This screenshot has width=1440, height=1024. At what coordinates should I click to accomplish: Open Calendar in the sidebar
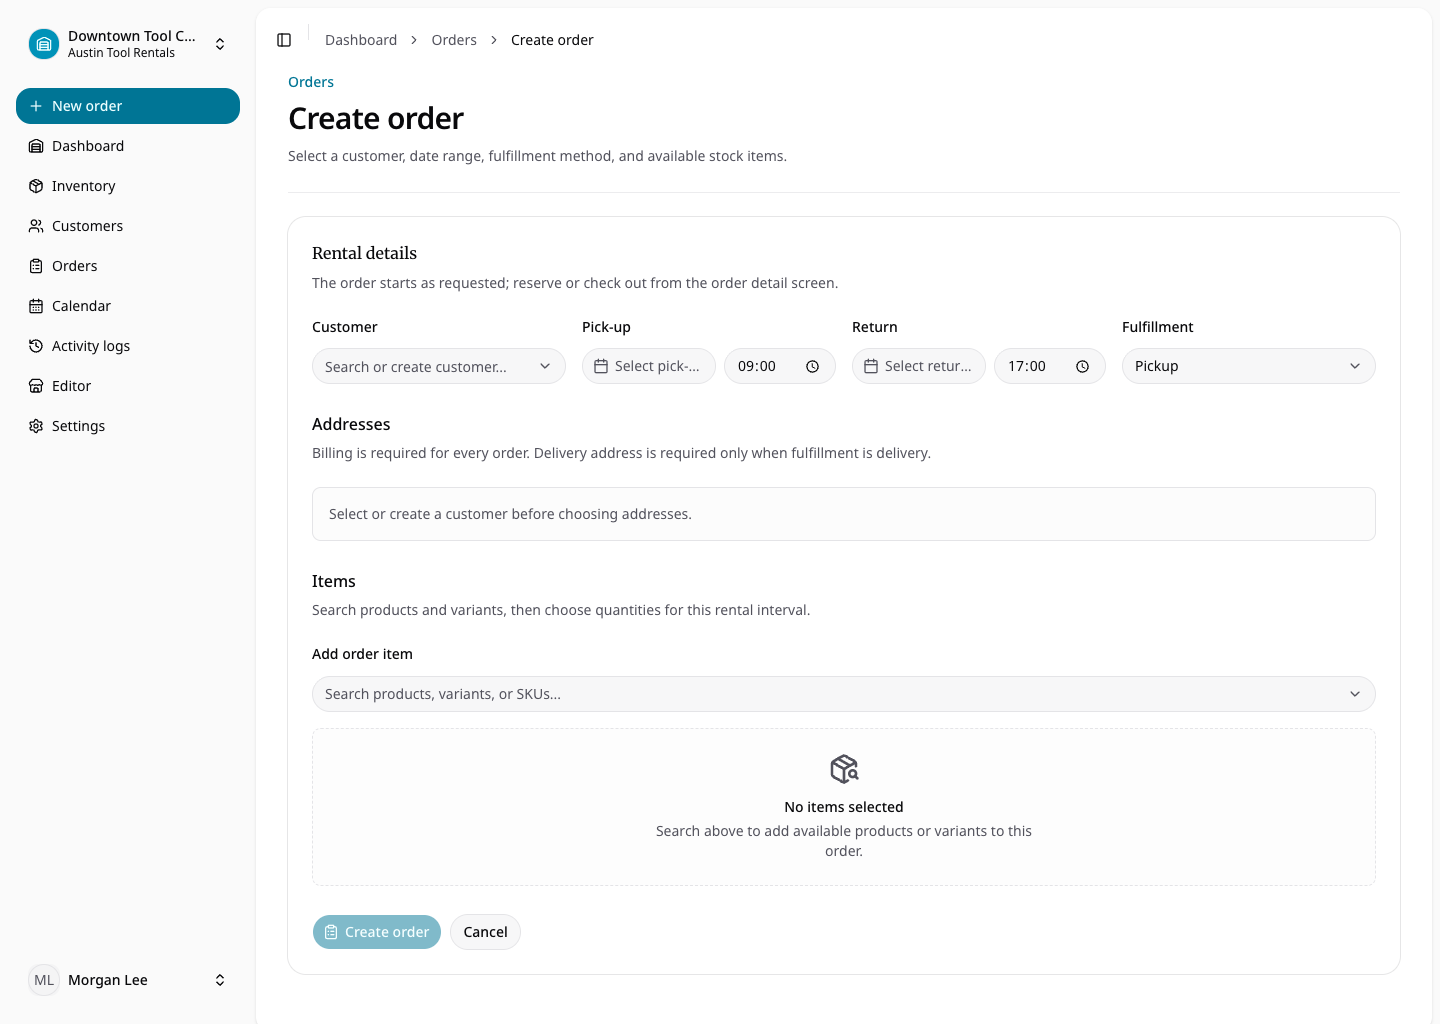(128, 306)
